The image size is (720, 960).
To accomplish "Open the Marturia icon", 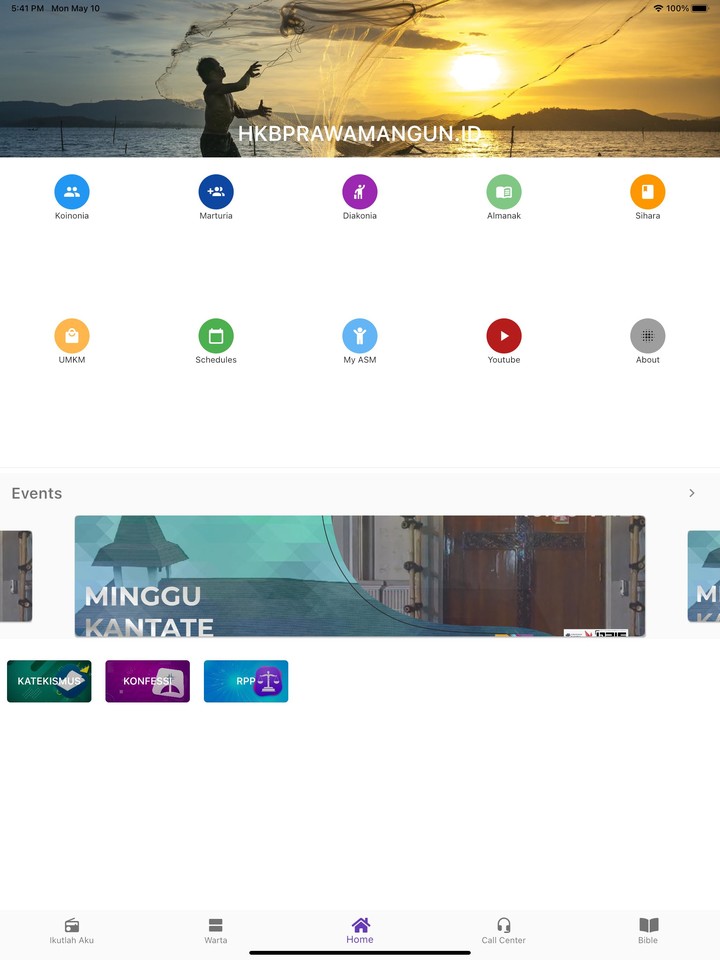I will pyautogui.click(x=216, y=192).
